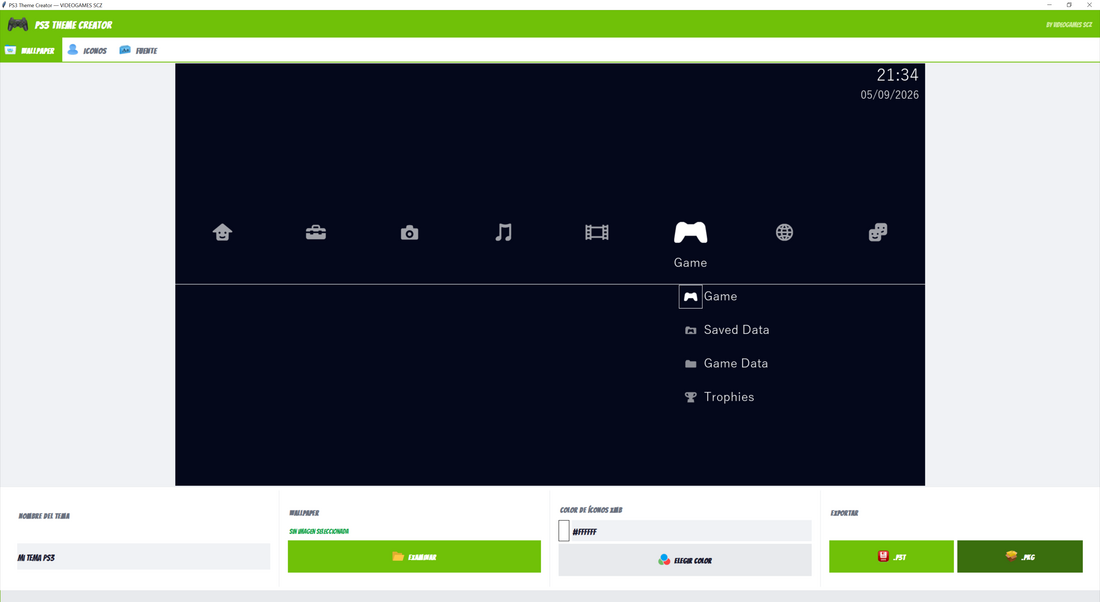Click the Game label under controller icon

click(690, 262)
